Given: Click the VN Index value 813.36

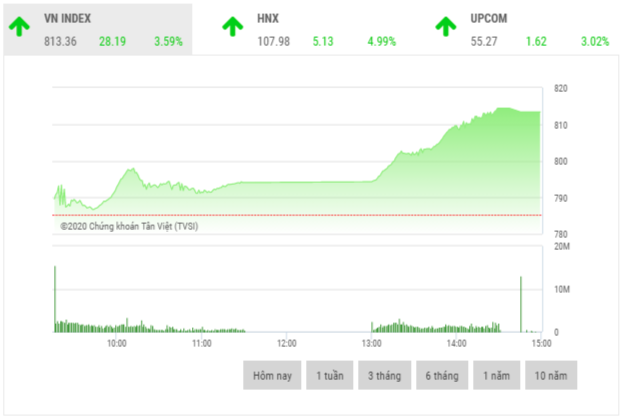Looking at the screenshot, I should (x=61, y=42).
